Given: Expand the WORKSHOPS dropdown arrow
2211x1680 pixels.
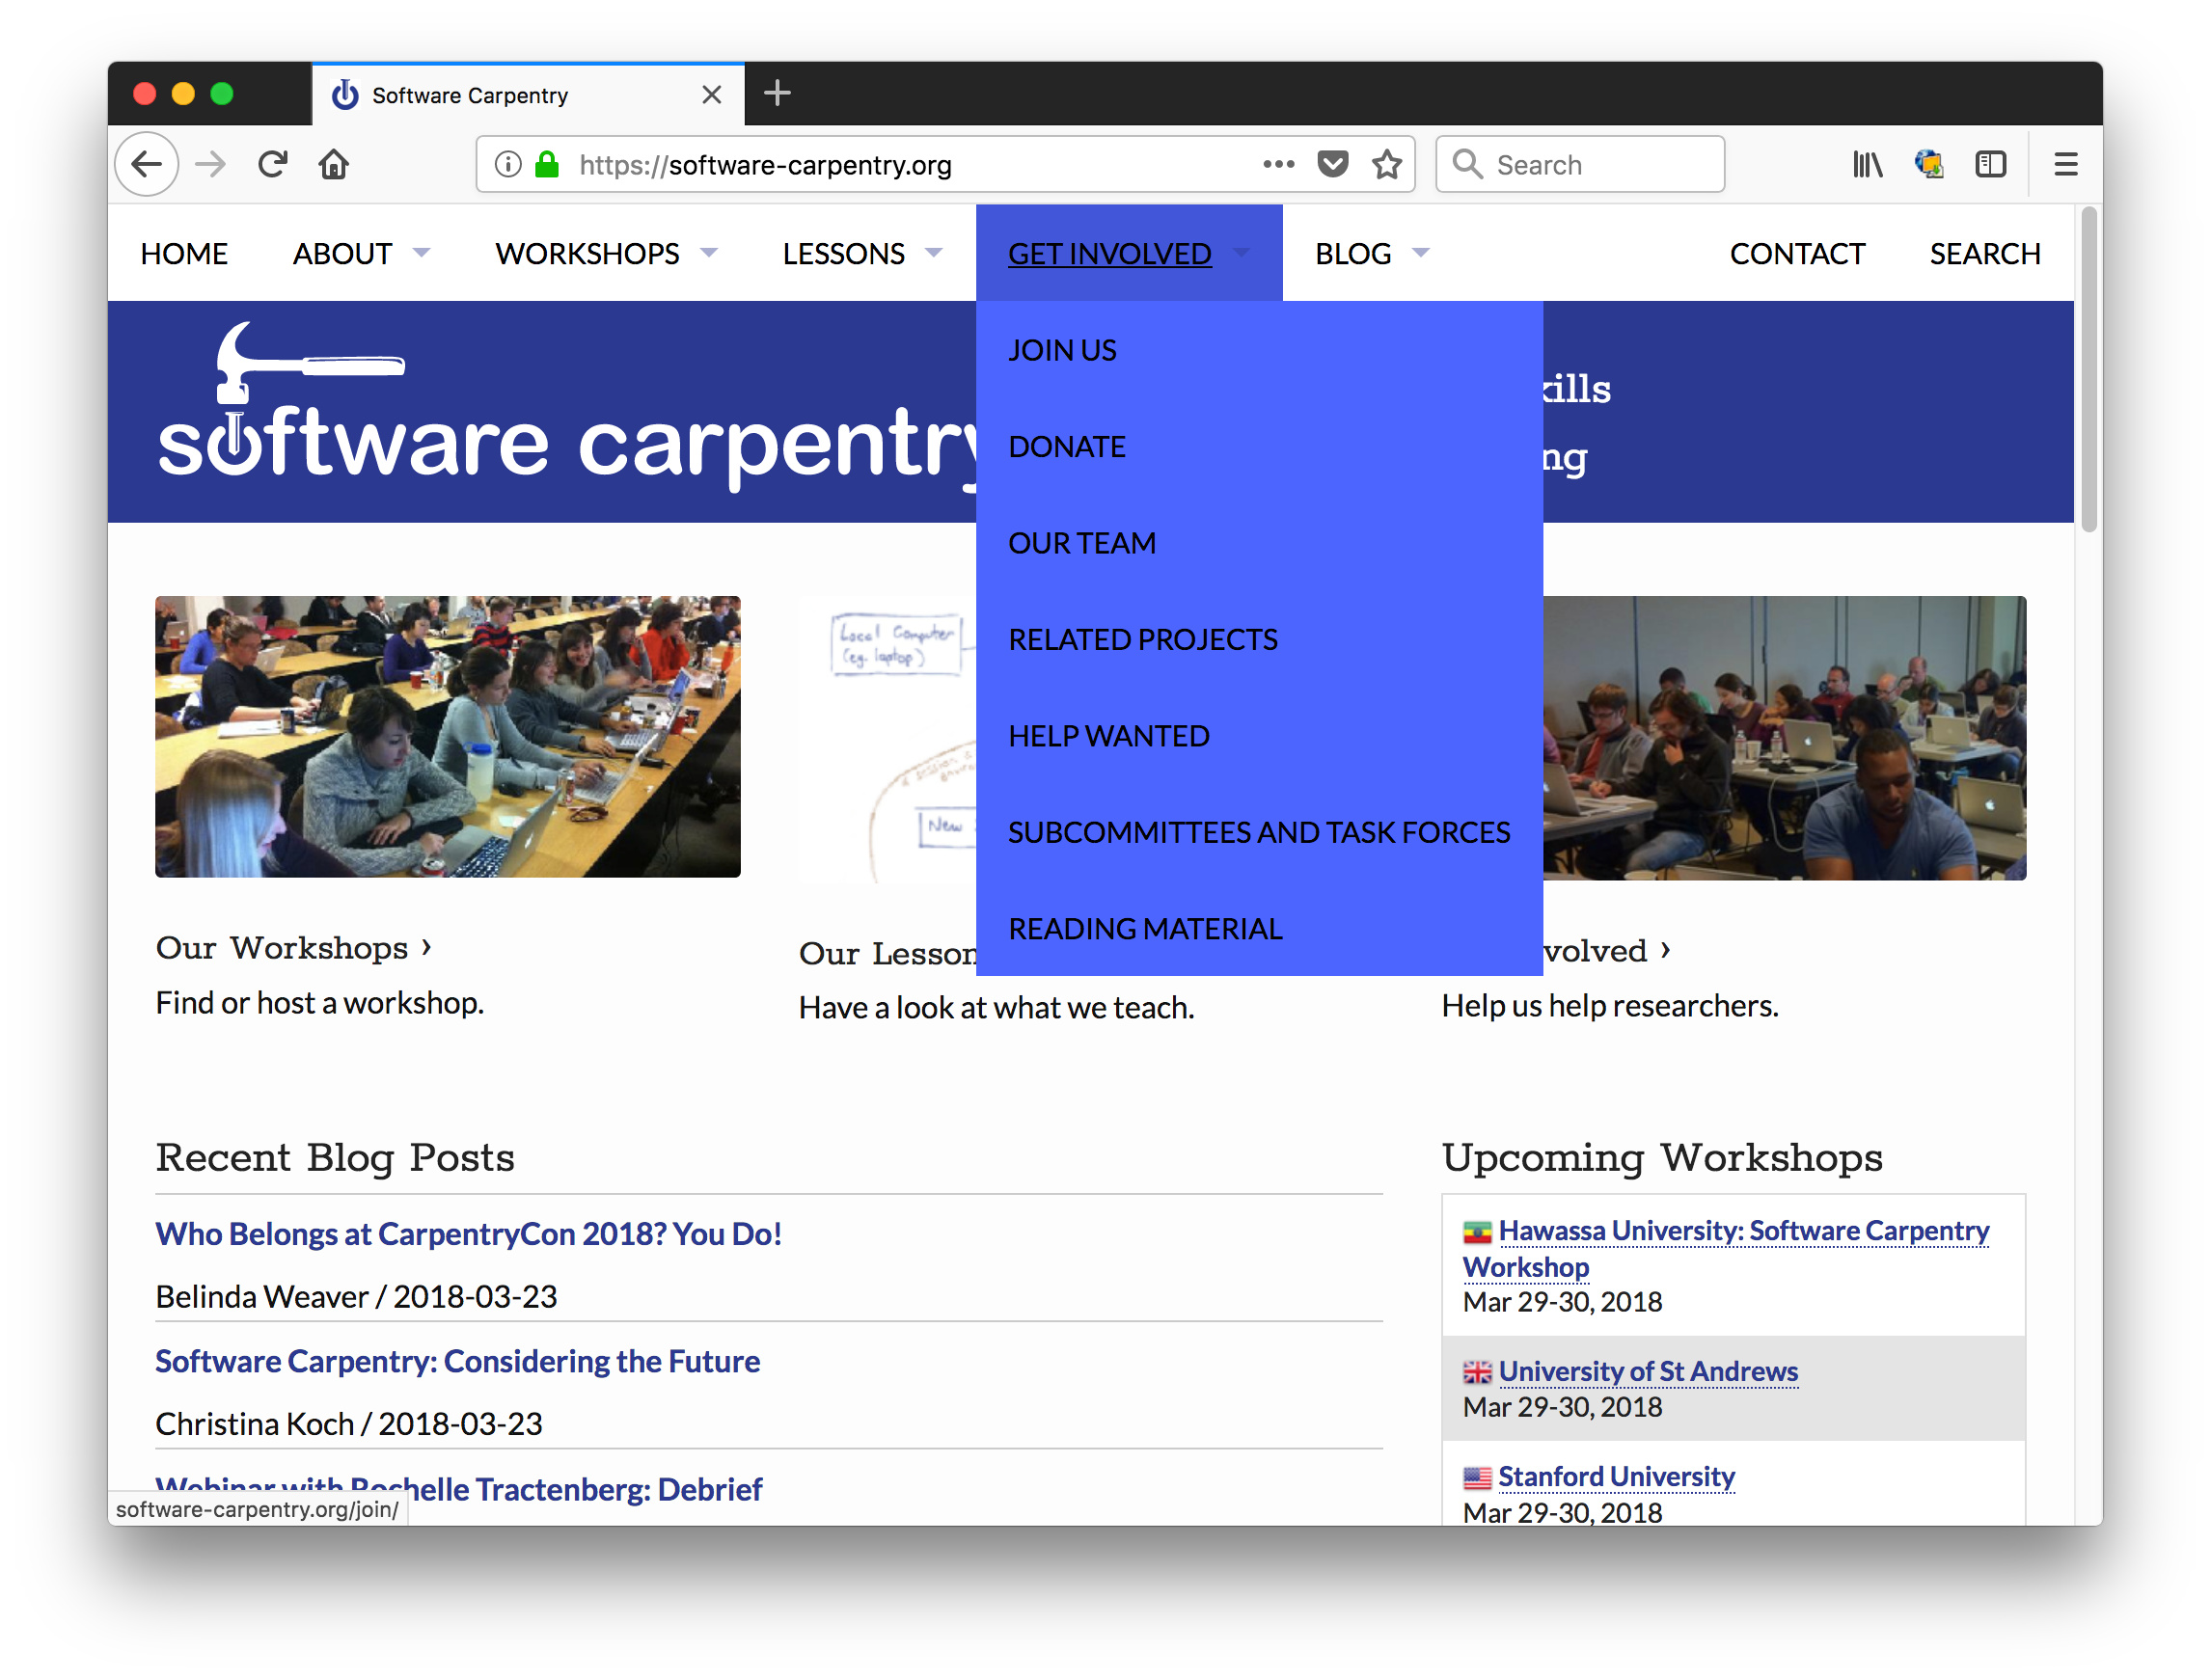Looking at the screenshot, I should point(709,253).
